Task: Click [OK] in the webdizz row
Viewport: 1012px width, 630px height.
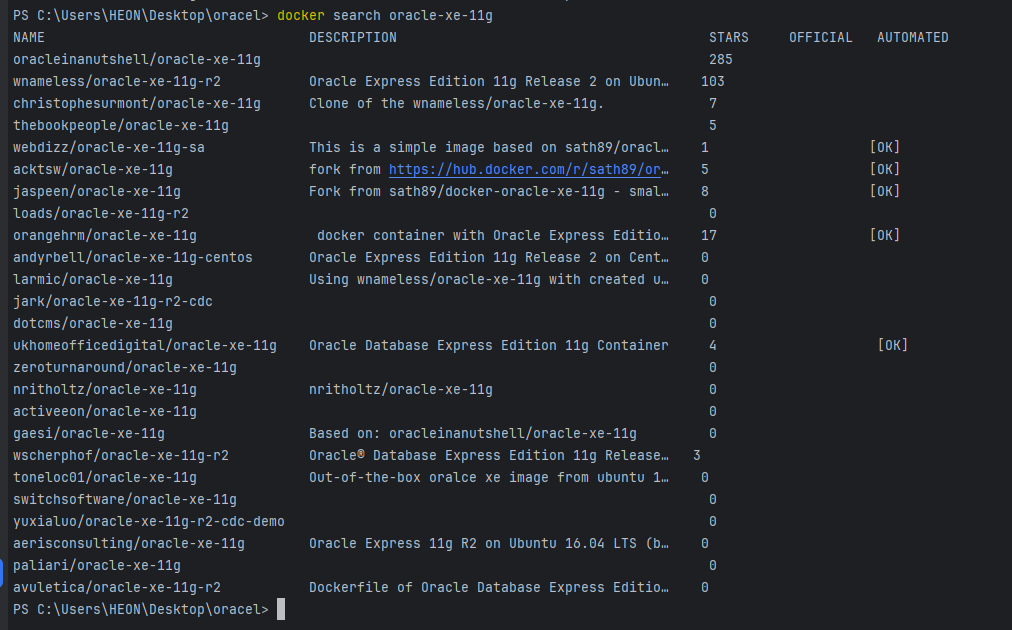Action: pos(885,147)
